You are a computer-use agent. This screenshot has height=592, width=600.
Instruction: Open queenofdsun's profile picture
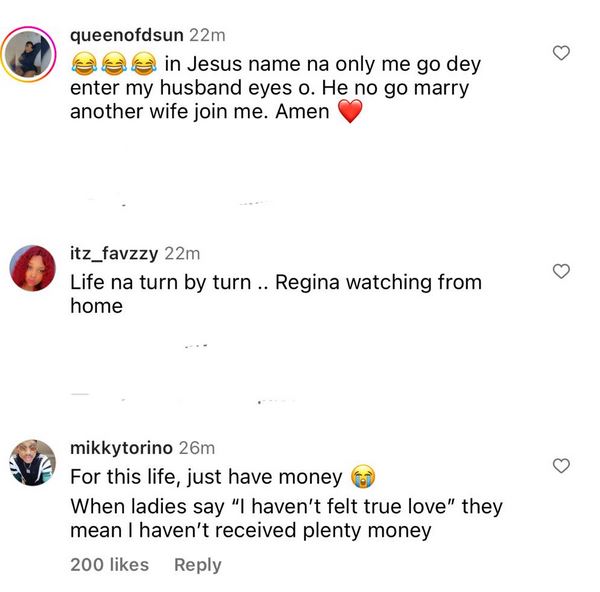(34, 55)
